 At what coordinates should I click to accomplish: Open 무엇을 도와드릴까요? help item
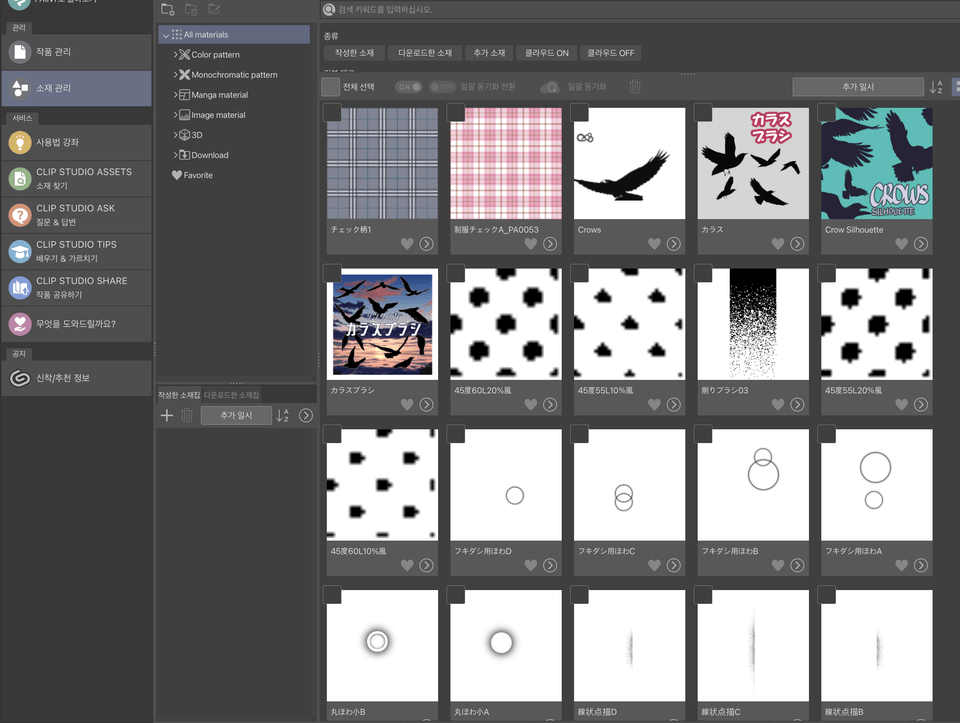click(77, 324)
